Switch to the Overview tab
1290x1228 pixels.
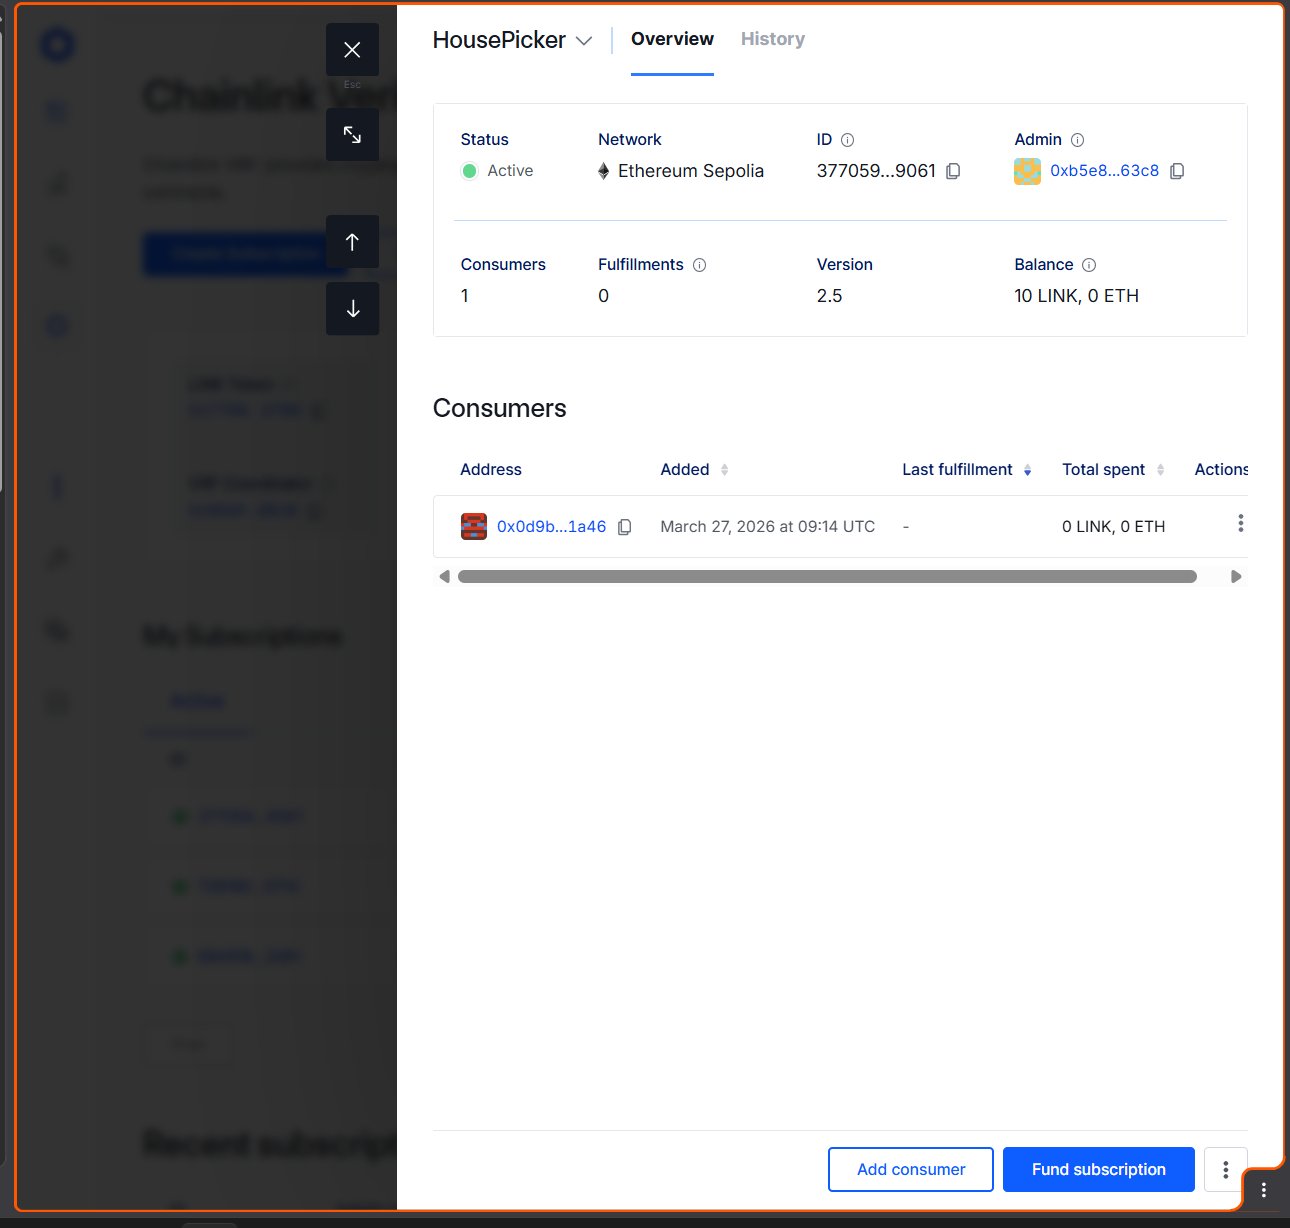[x=672, y=39]
